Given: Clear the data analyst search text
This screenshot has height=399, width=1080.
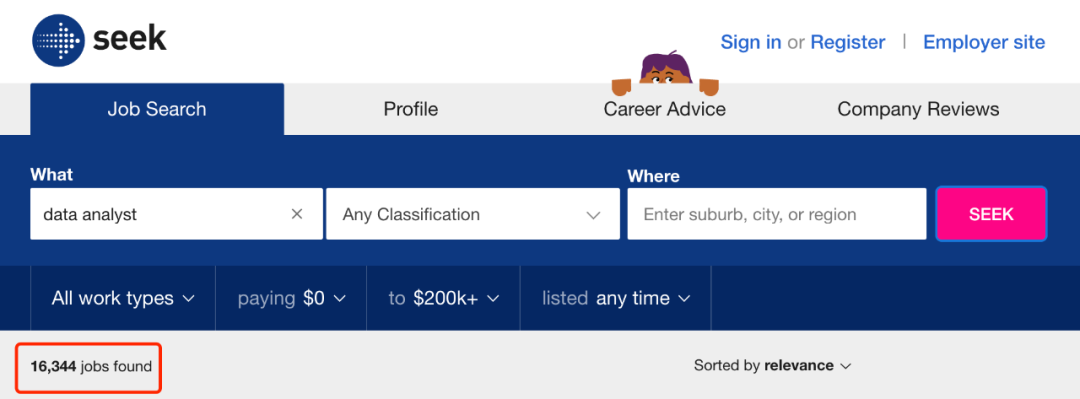Looking at the screenshot, I should (297, 214).
